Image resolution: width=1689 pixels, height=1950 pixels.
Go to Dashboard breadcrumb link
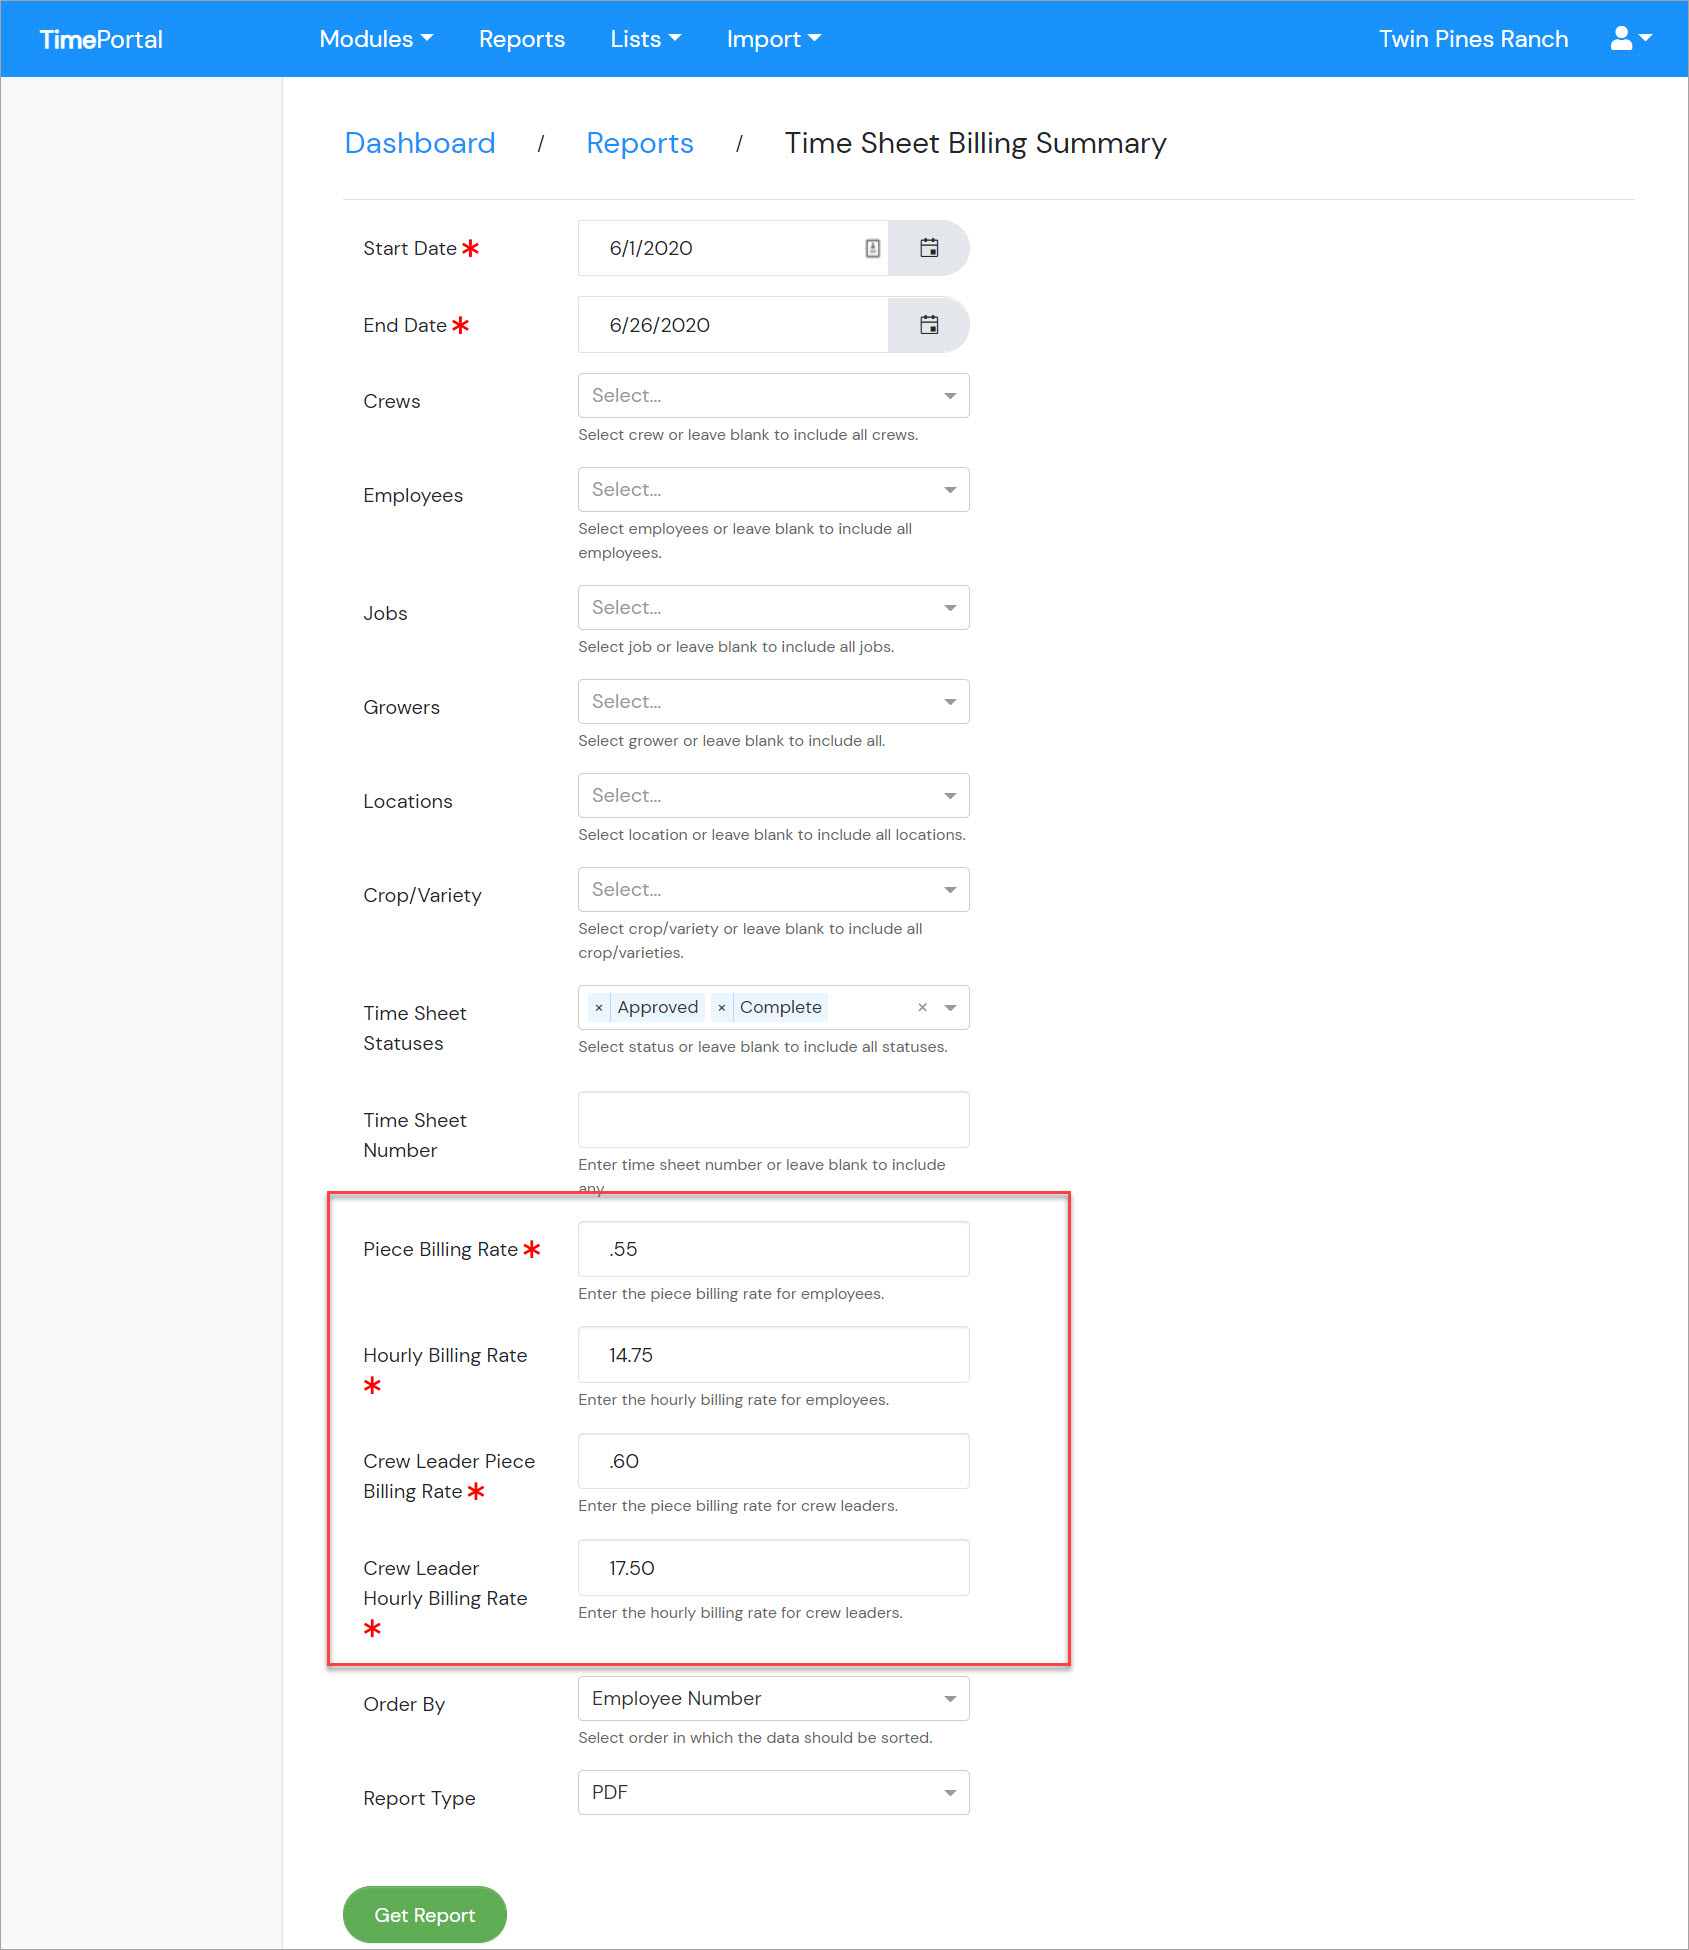(x=420, y=143)
